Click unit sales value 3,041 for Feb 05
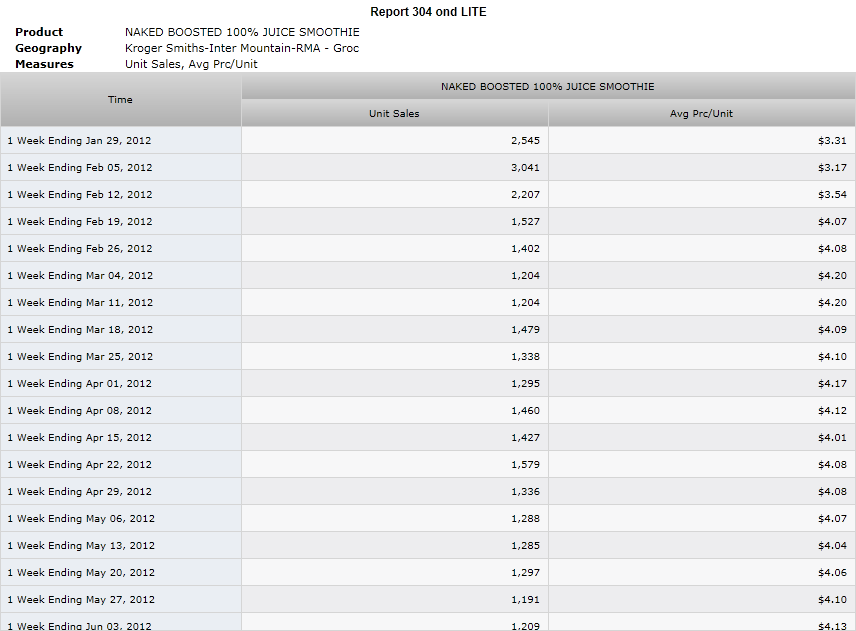 (x=525, y=168)
